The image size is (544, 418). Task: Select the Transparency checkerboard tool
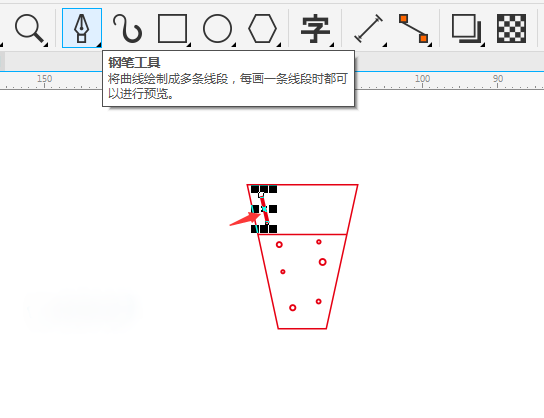(511, 28)
